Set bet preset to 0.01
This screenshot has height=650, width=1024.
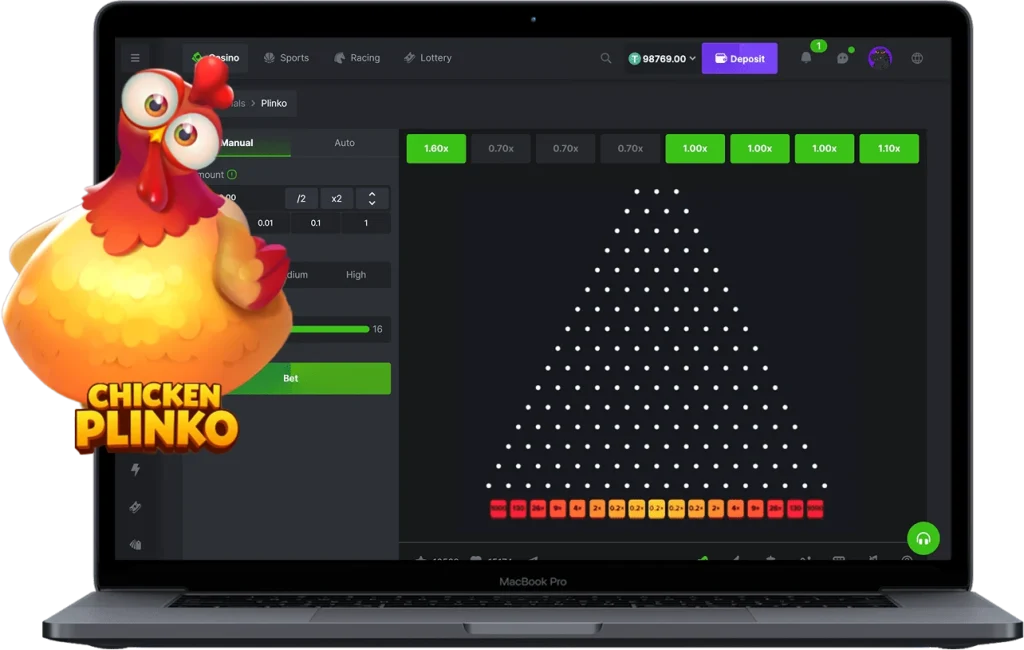(265, 223)
